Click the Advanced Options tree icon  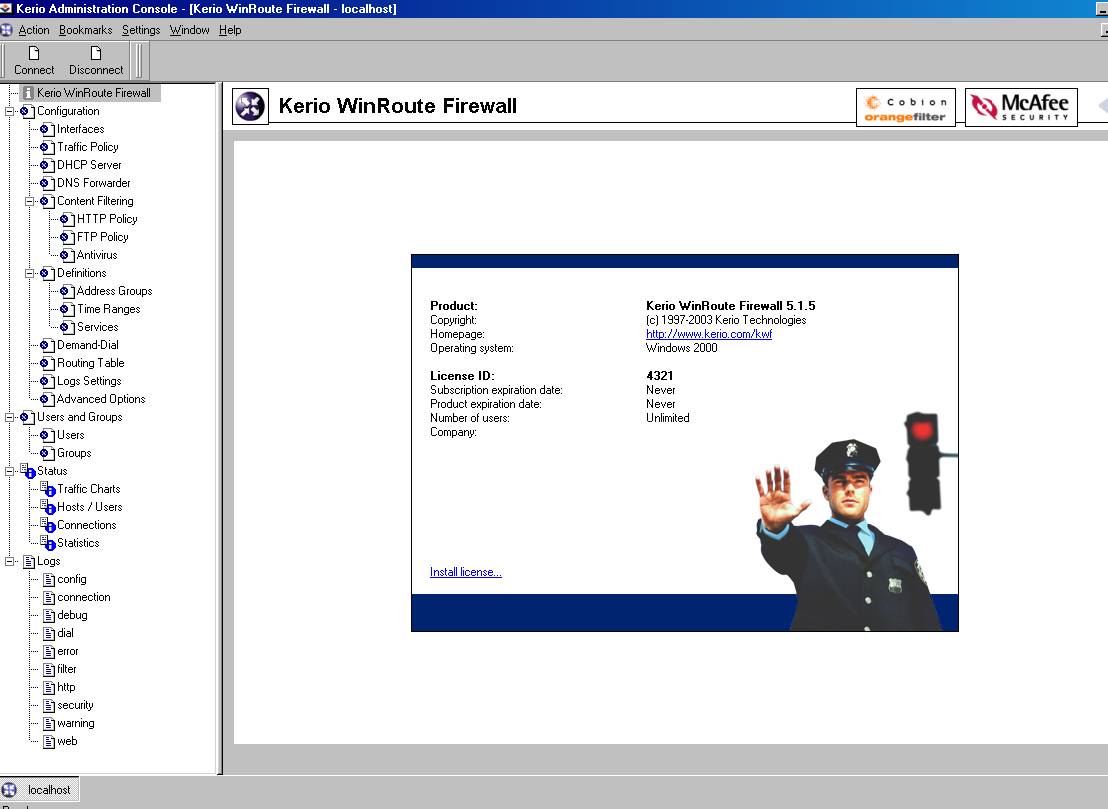[x=47, y=399]
